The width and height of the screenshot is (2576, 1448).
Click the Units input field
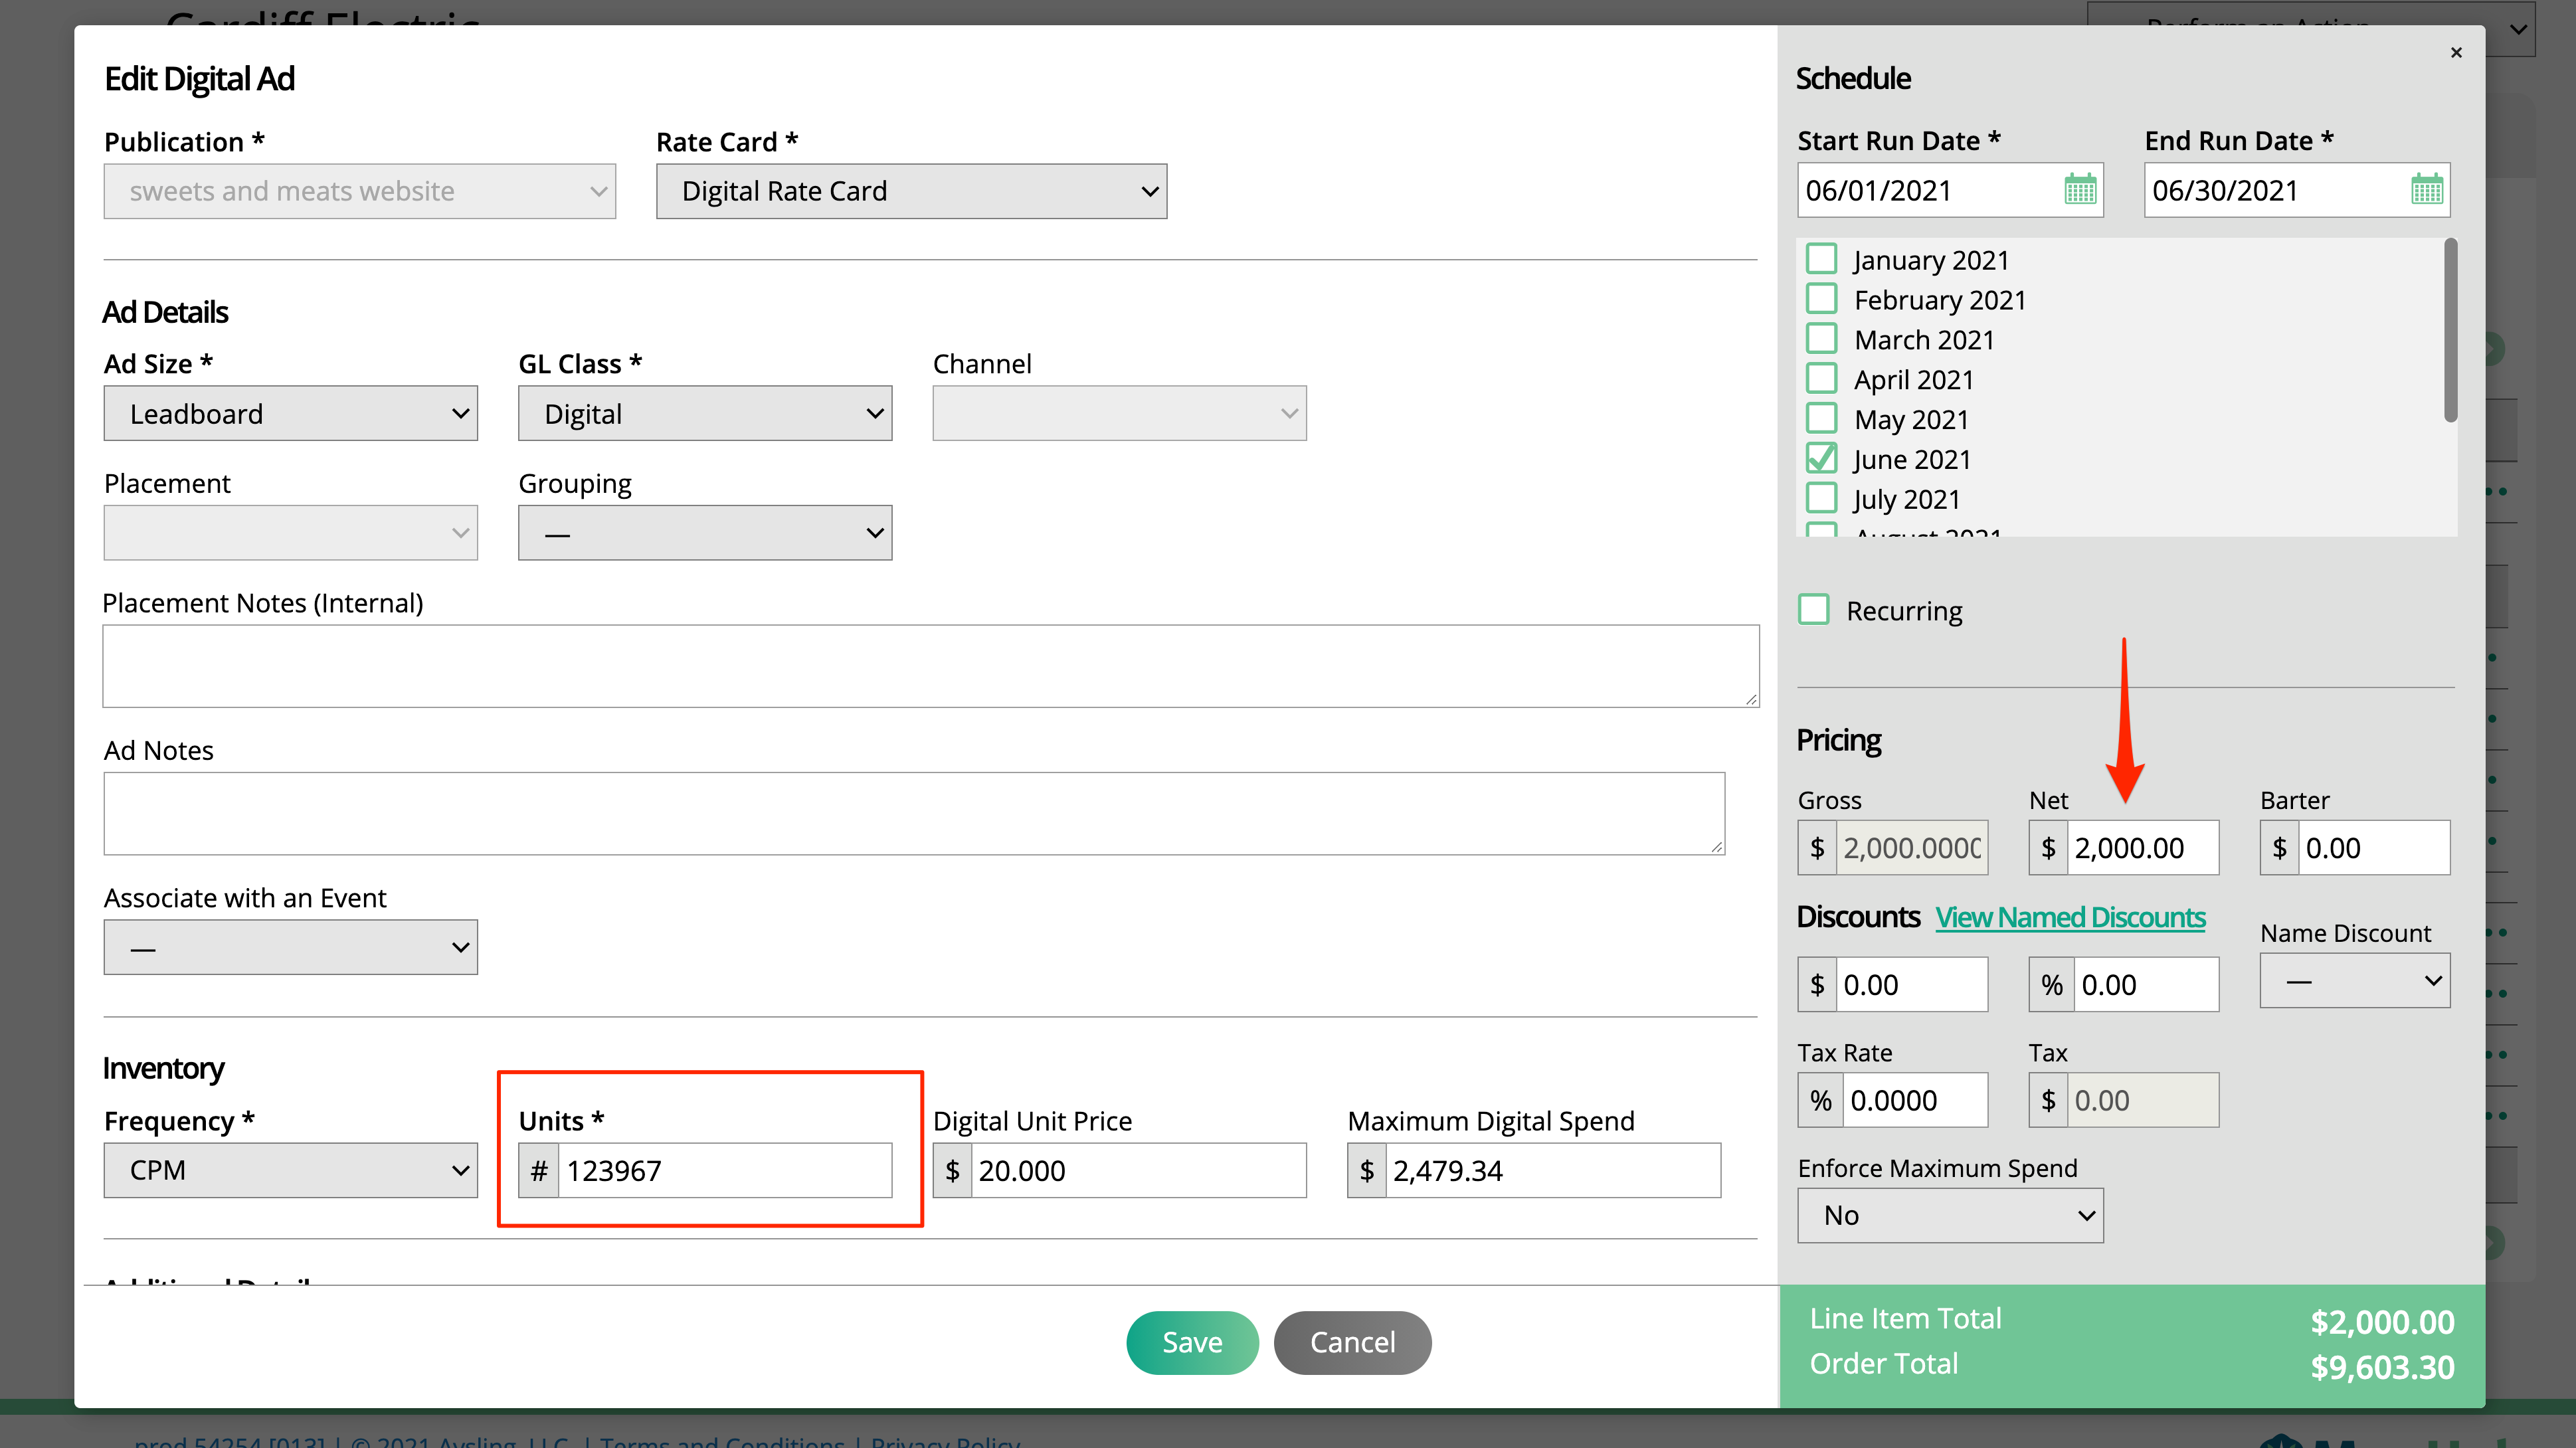click(725, 1171)
